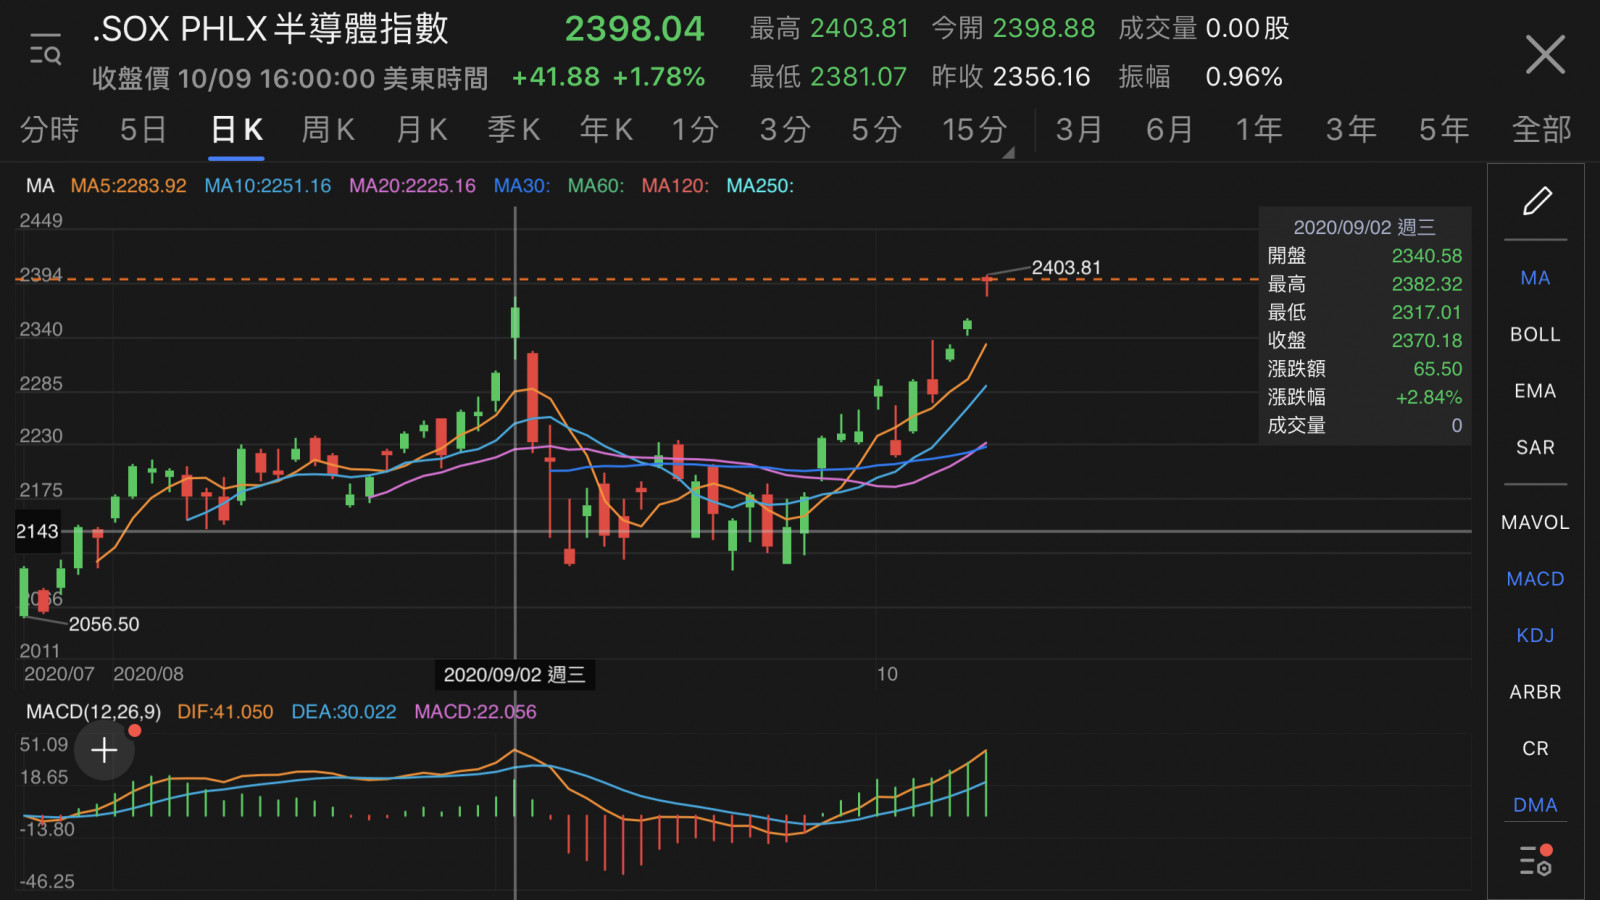Tap the 開盤 2340.58 row in info box
The height and width of the screenshot is (900, 1600).
coord(1365,256)
